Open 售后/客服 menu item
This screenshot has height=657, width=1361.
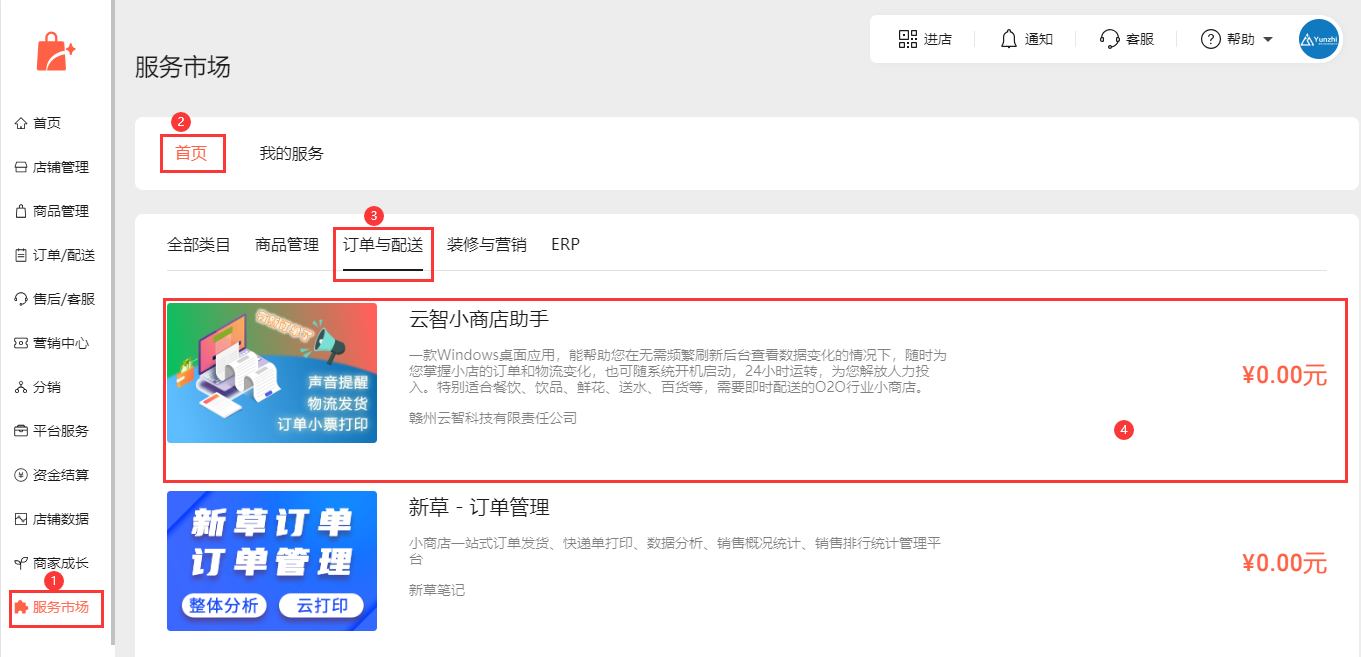tap(64, 299)
